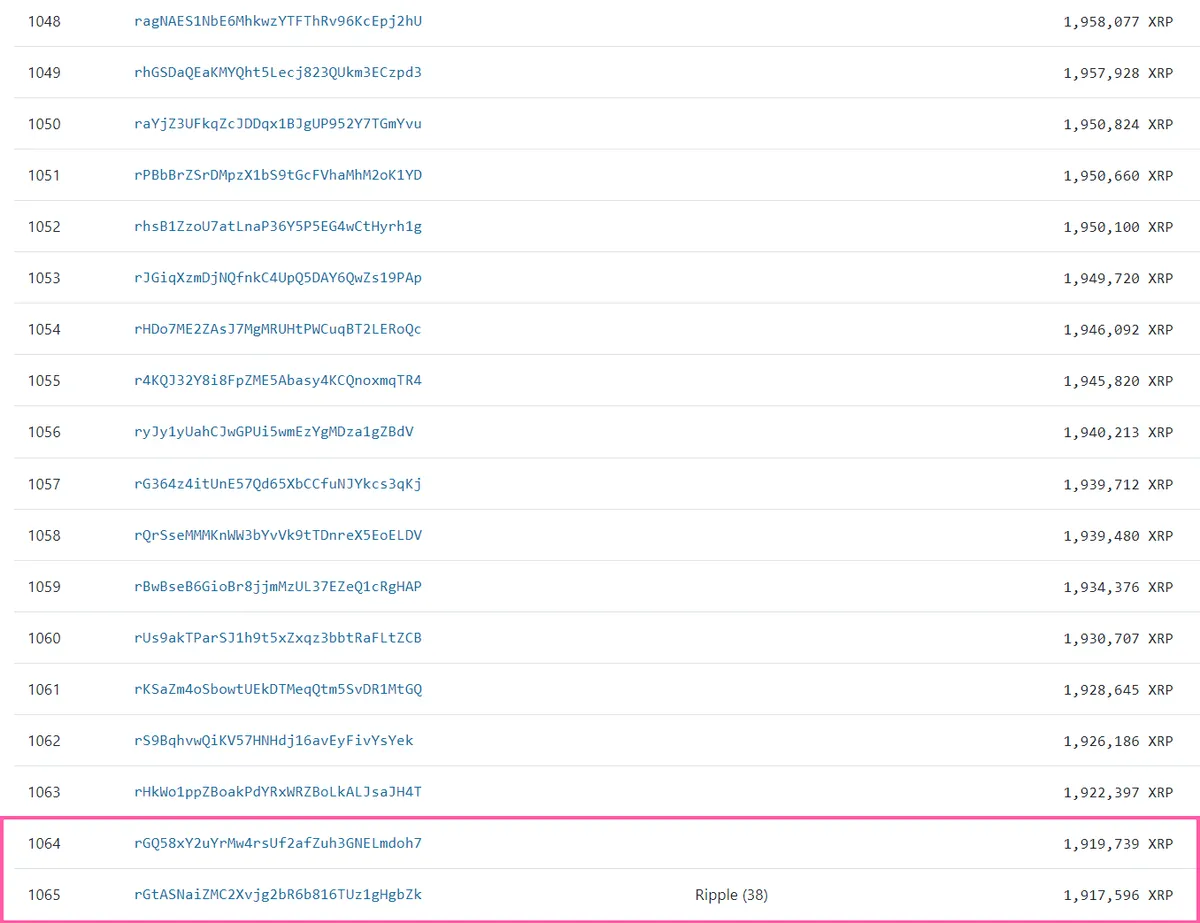Open address rKSaZm4oSbowtUEkDTMeqQtm5SvDR1MtGQ

point(278,689)
